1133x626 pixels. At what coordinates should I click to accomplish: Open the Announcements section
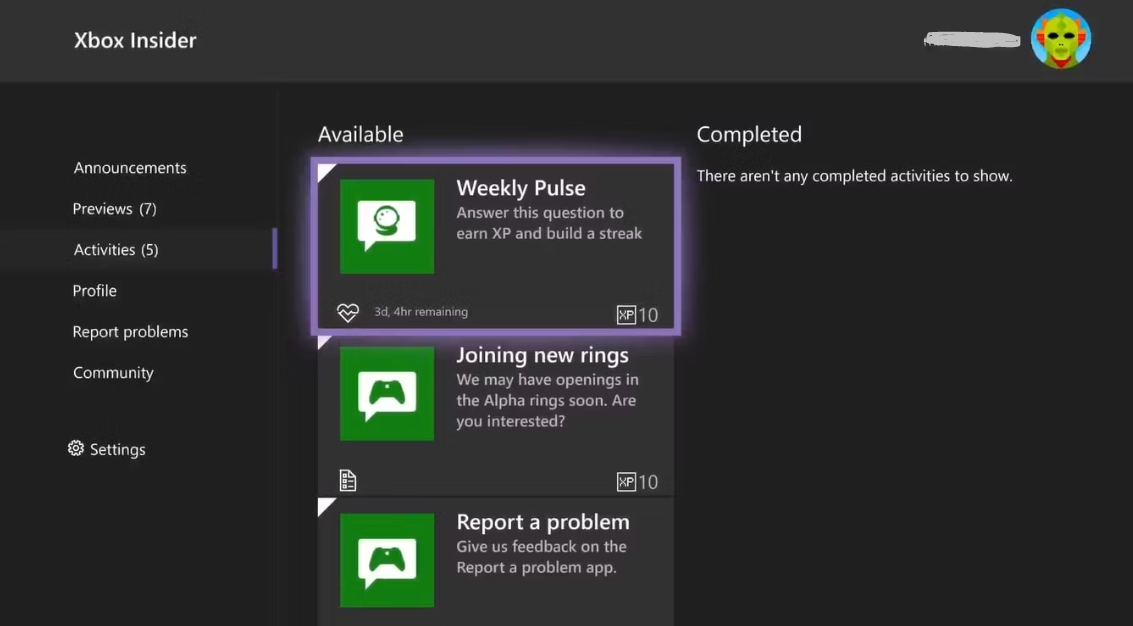point(130,168)
